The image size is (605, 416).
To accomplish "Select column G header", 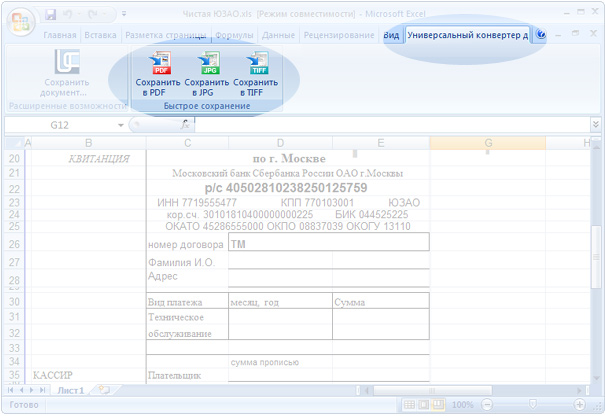I will 488,143.
